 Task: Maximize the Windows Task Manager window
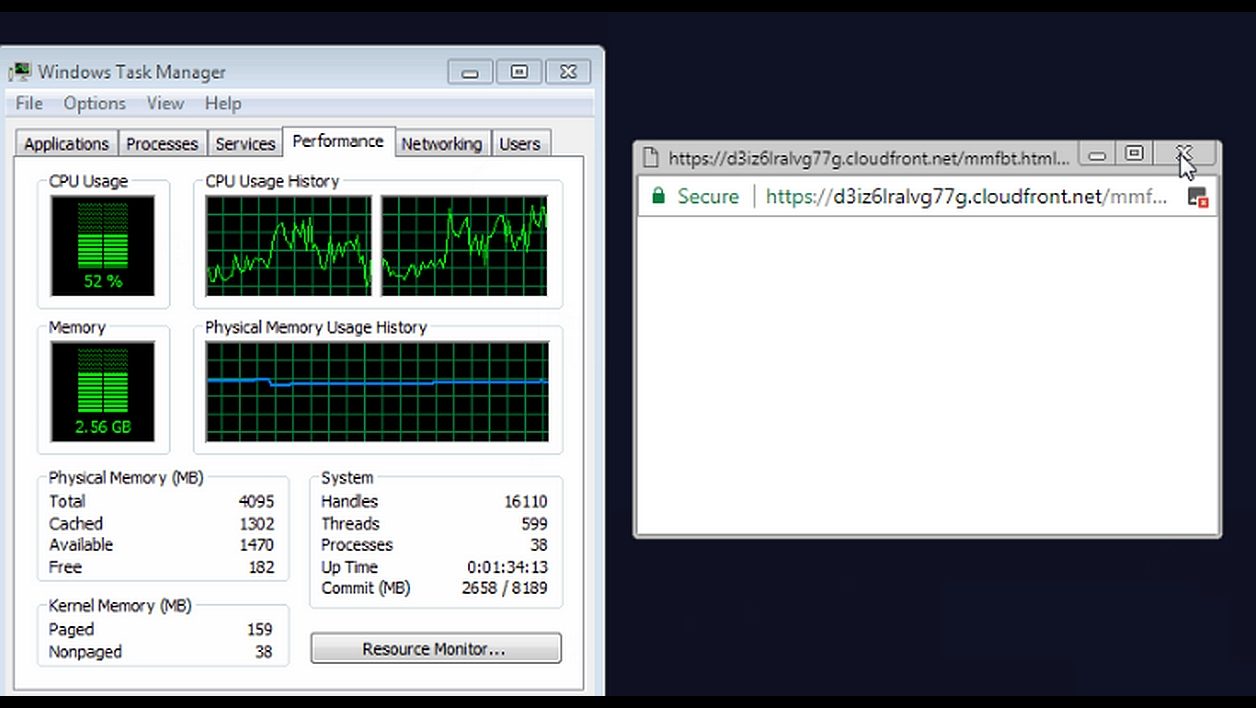point(519,72)
